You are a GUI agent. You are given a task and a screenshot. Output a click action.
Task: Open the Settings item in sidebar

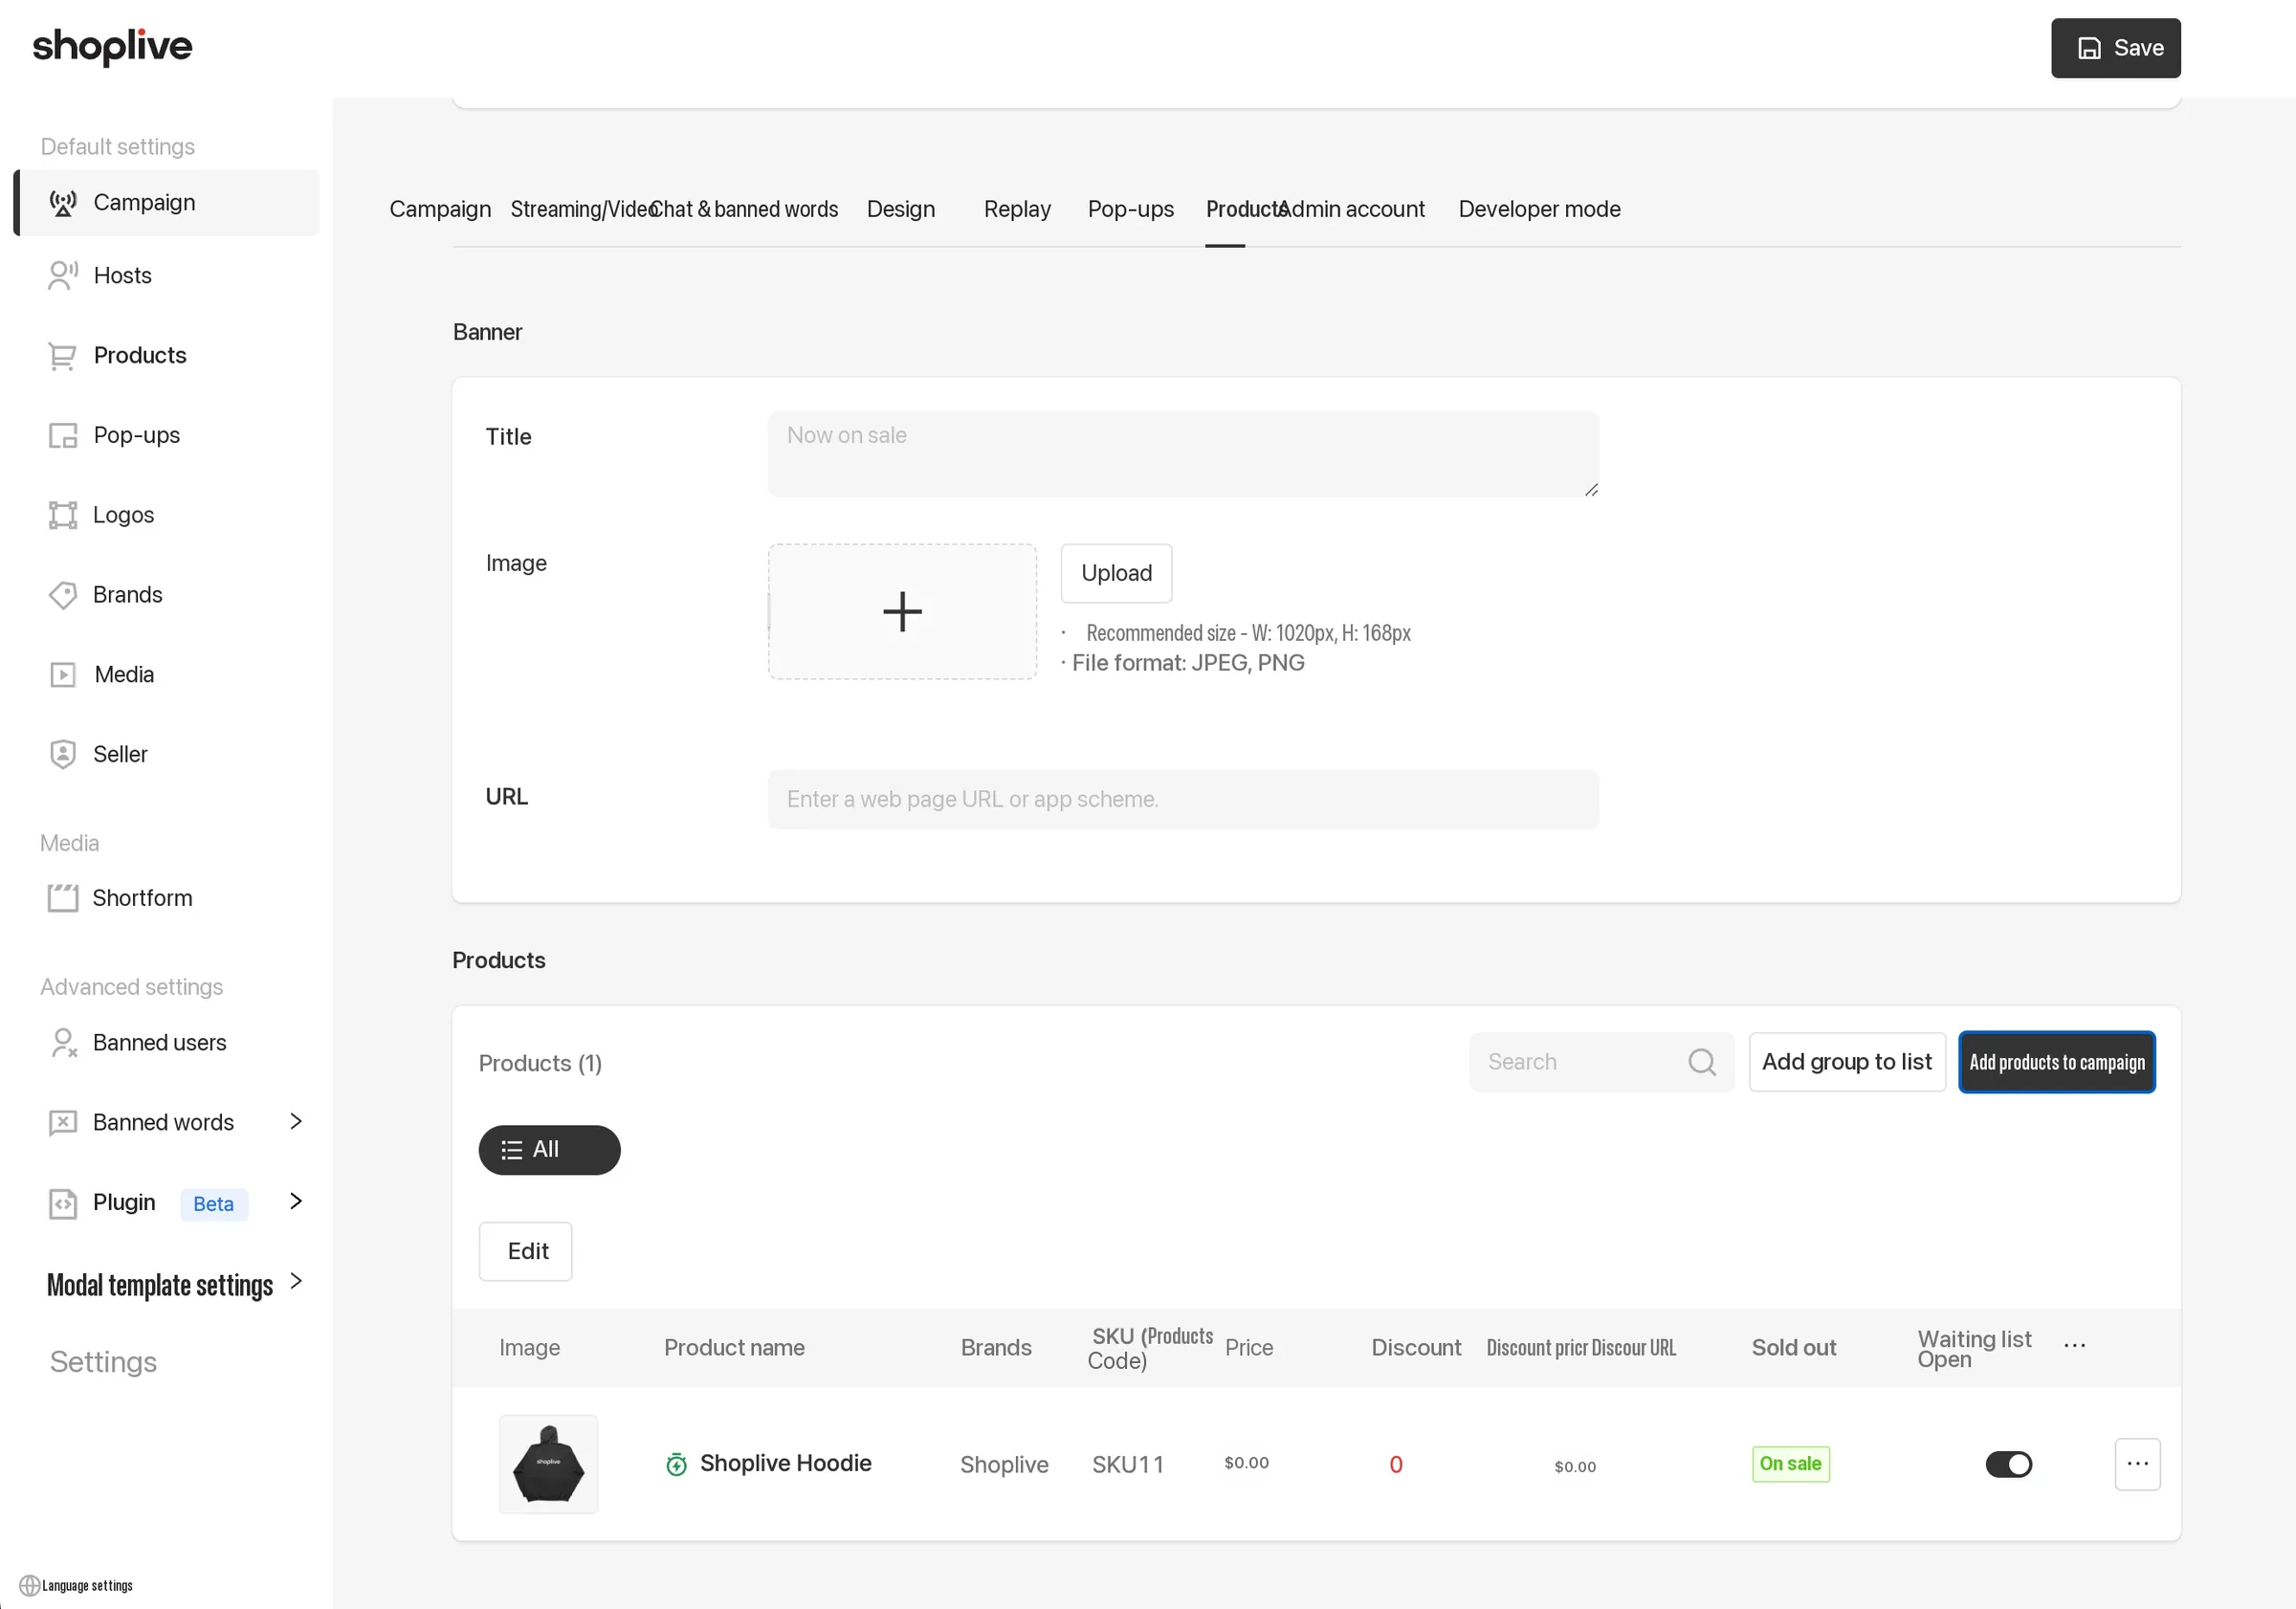click(x=103, y=1362)
